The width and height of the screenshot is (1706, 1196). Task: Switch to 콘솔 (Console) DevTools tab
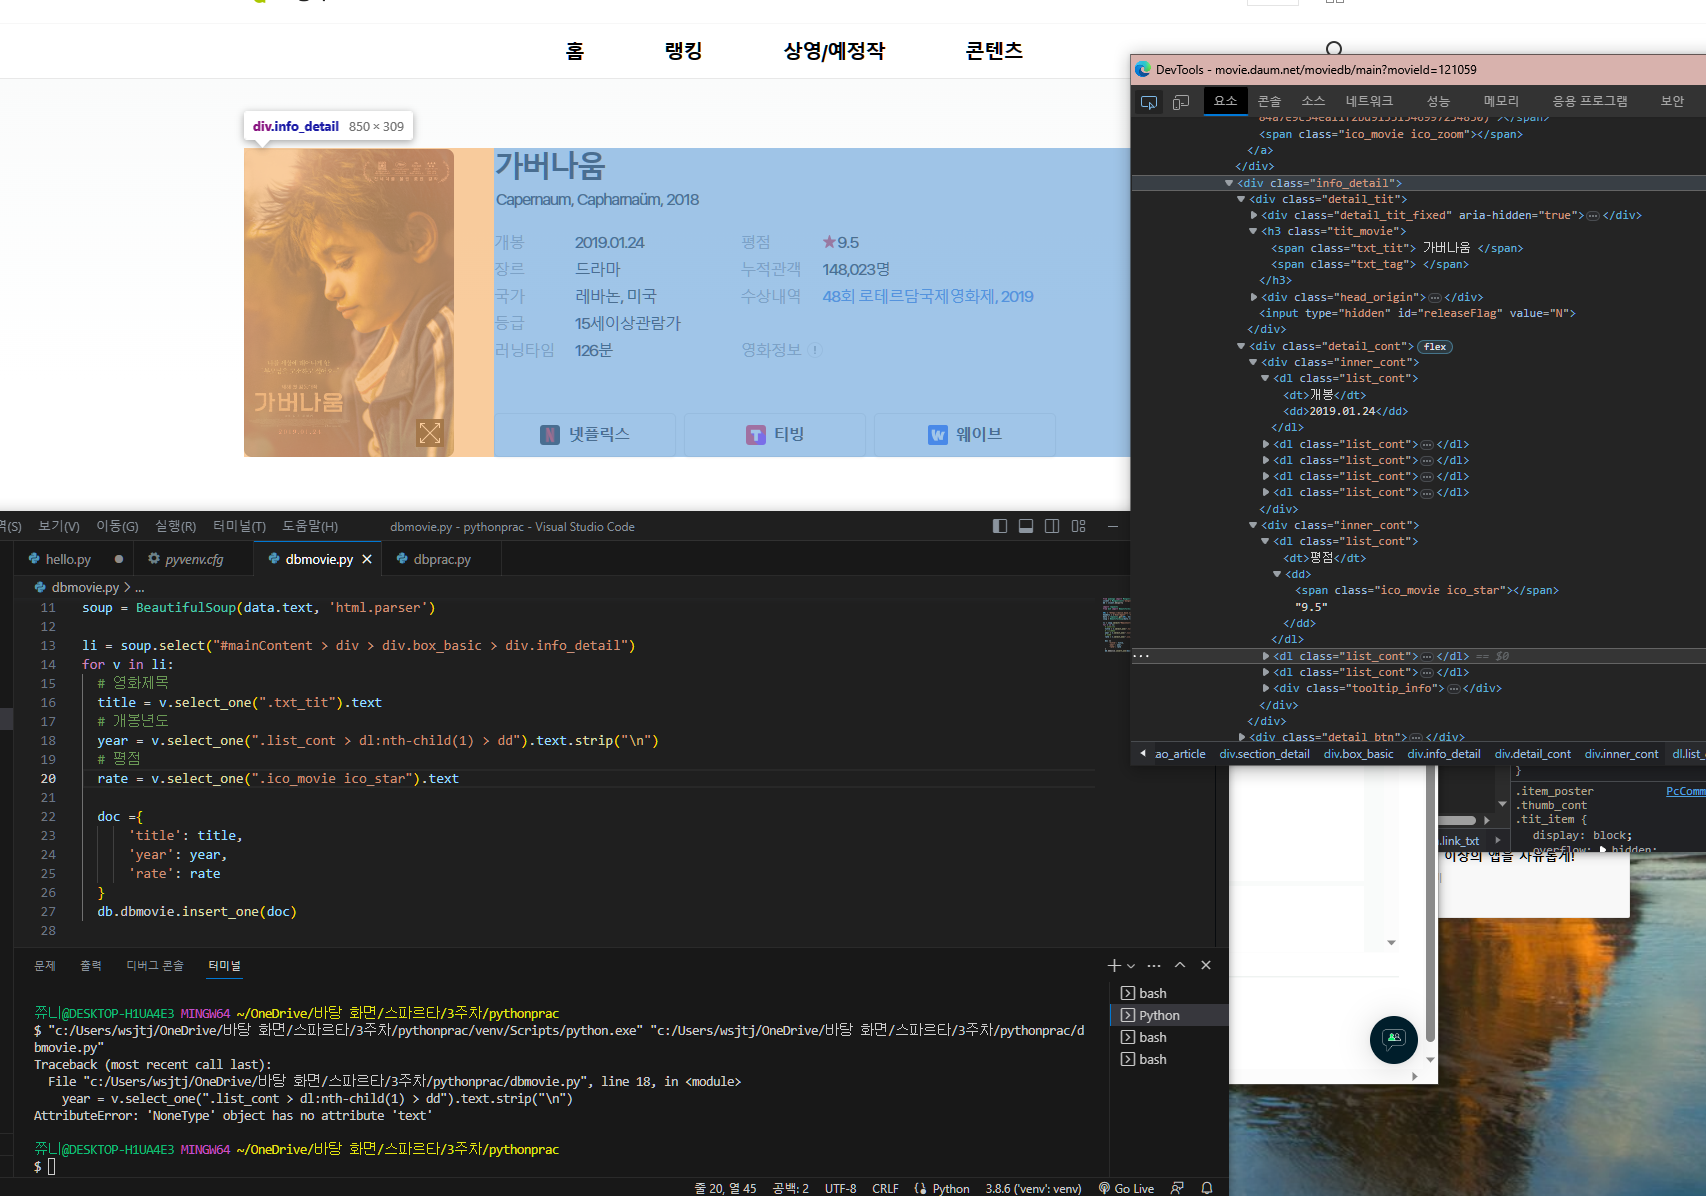(x=1269, y=101)
